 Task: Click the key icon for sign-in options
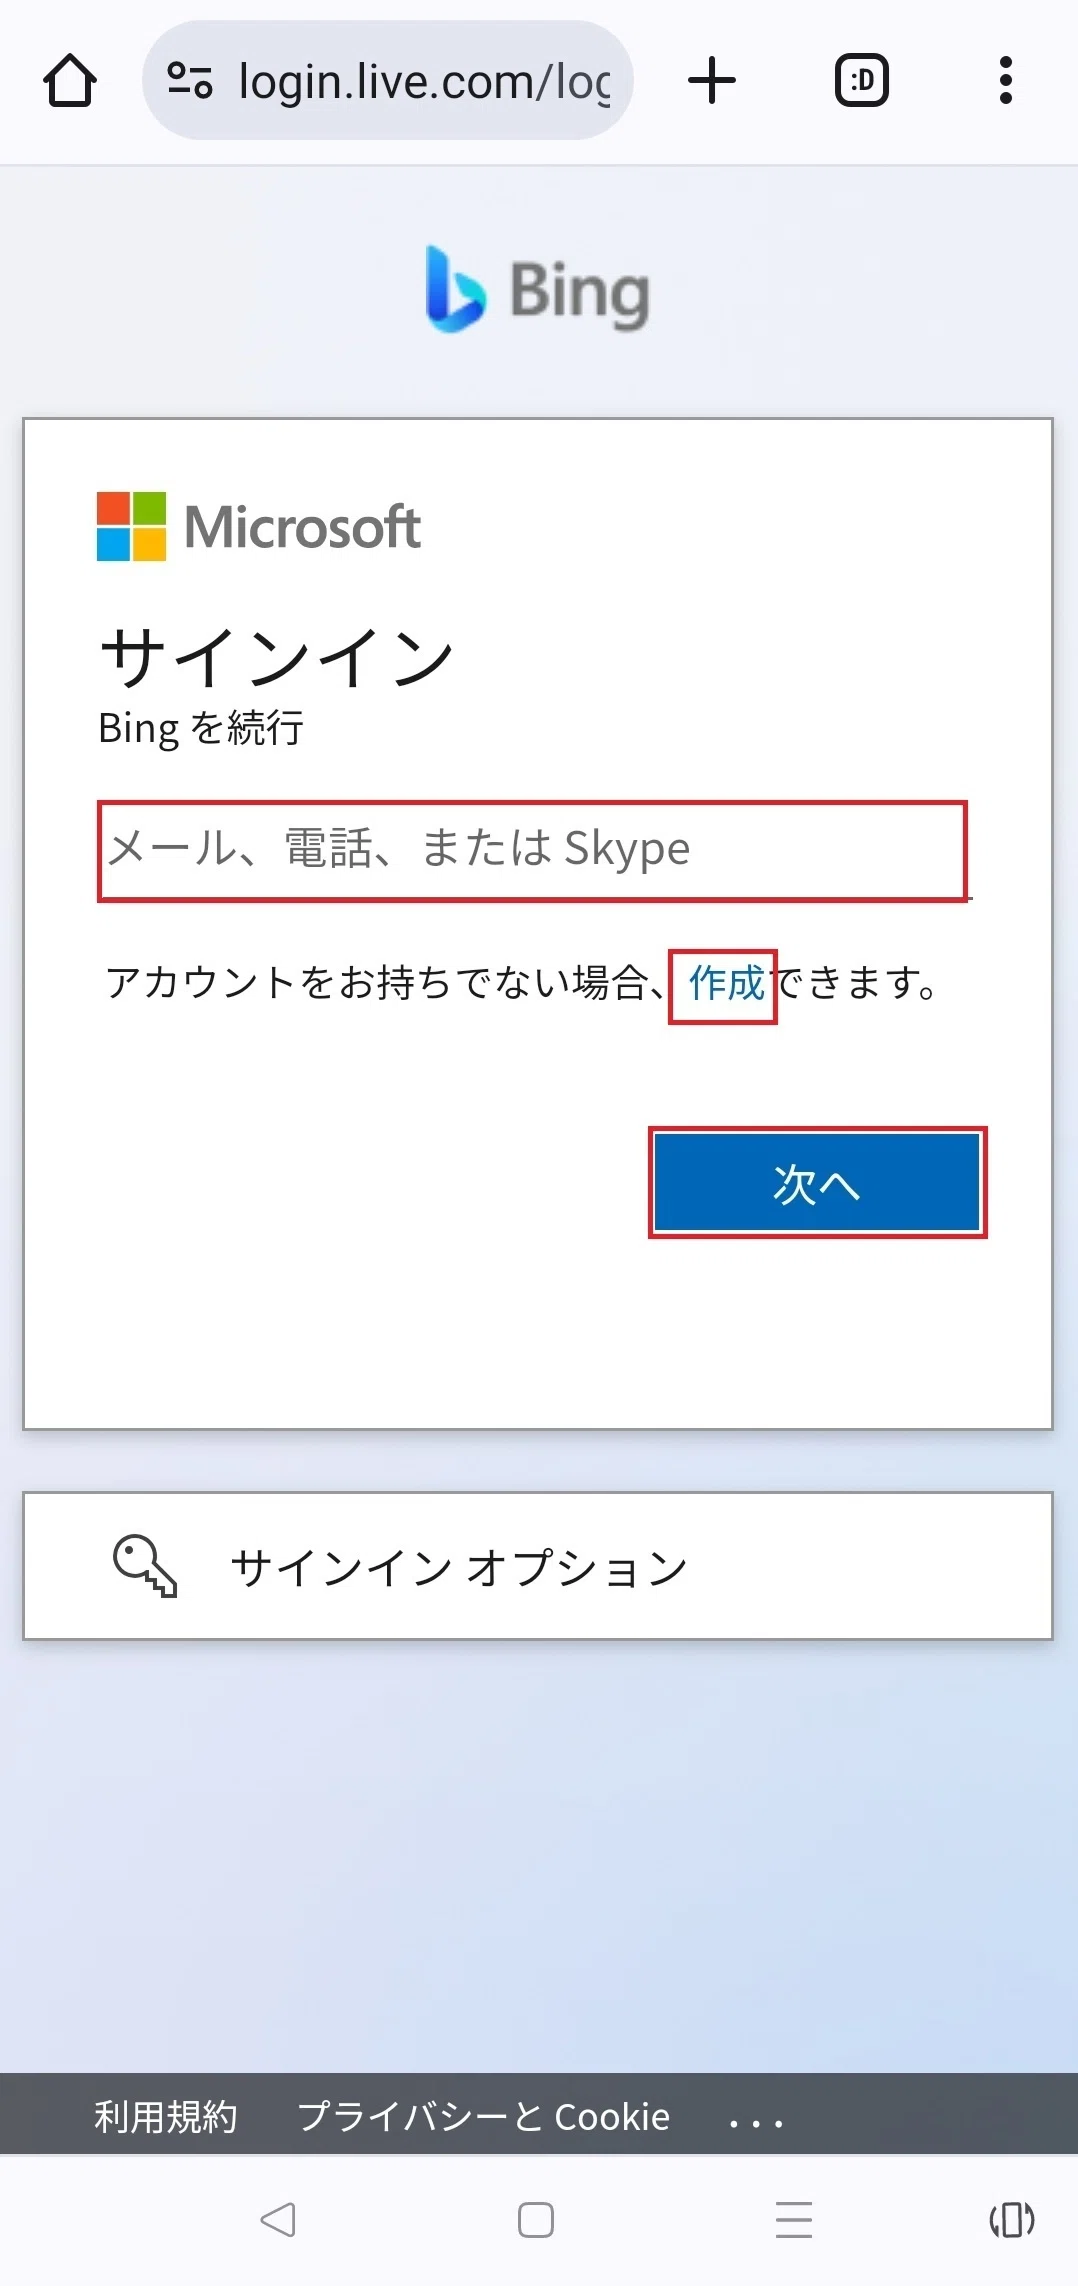point(145,1566)
